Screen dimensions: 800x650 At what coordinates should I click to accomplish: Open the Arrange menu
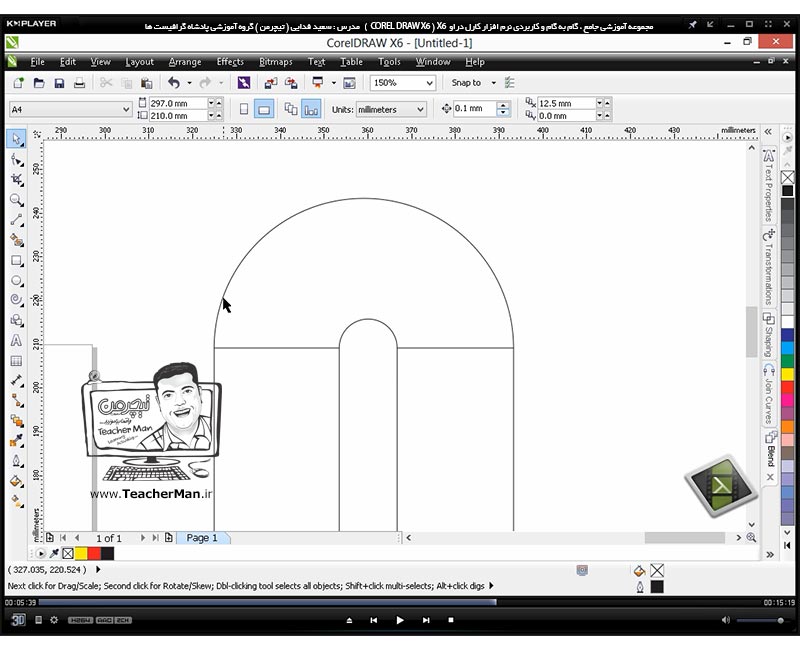[185, 62]
